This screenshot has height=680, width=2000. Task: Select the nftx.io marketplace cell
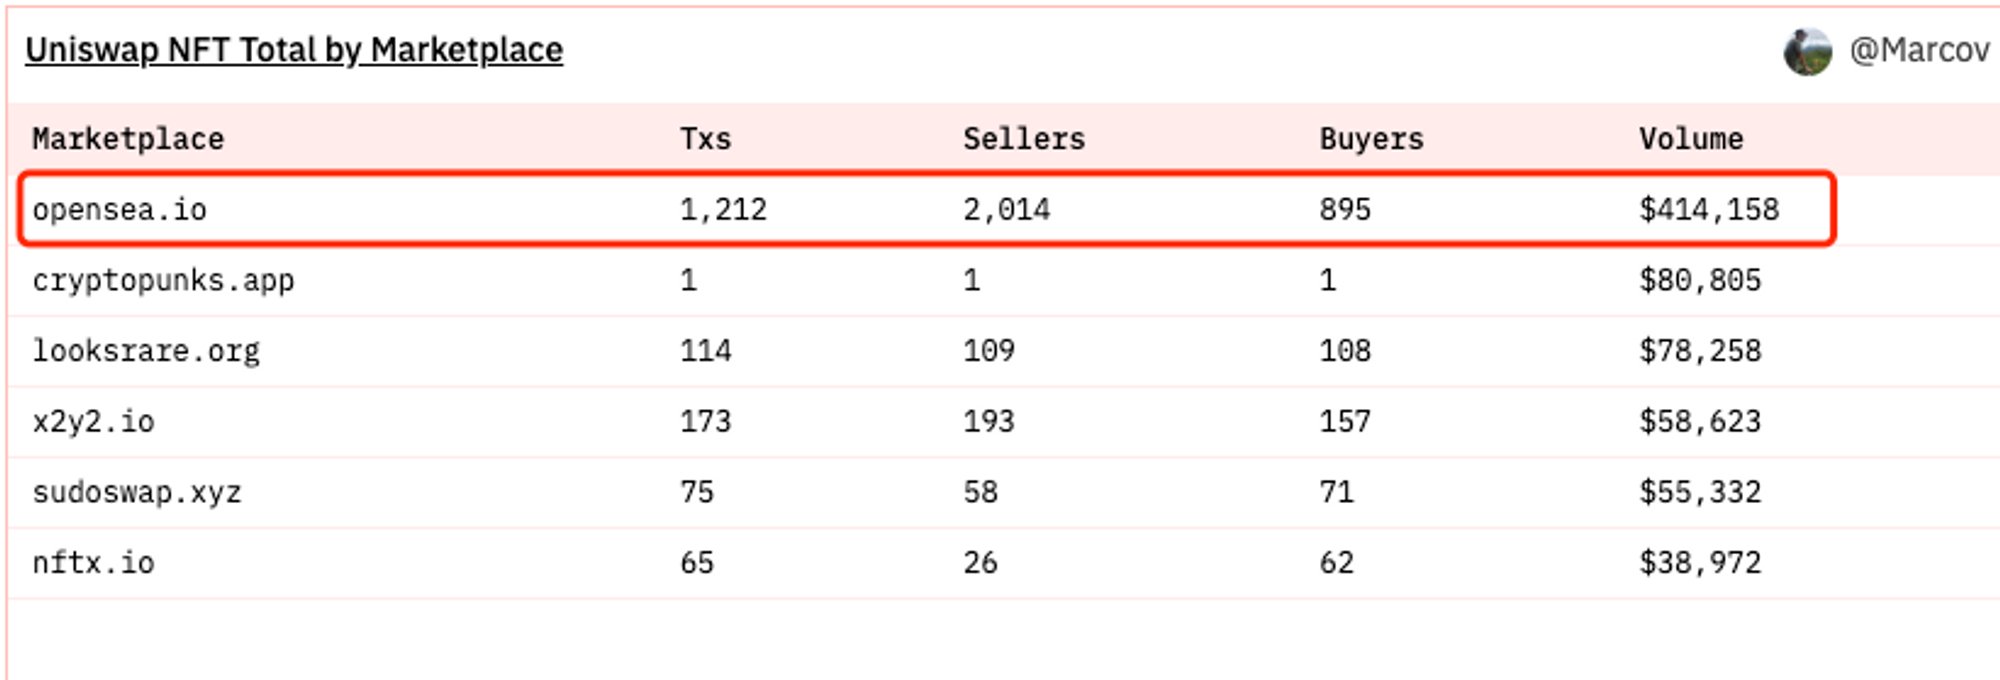pos(93,563)
